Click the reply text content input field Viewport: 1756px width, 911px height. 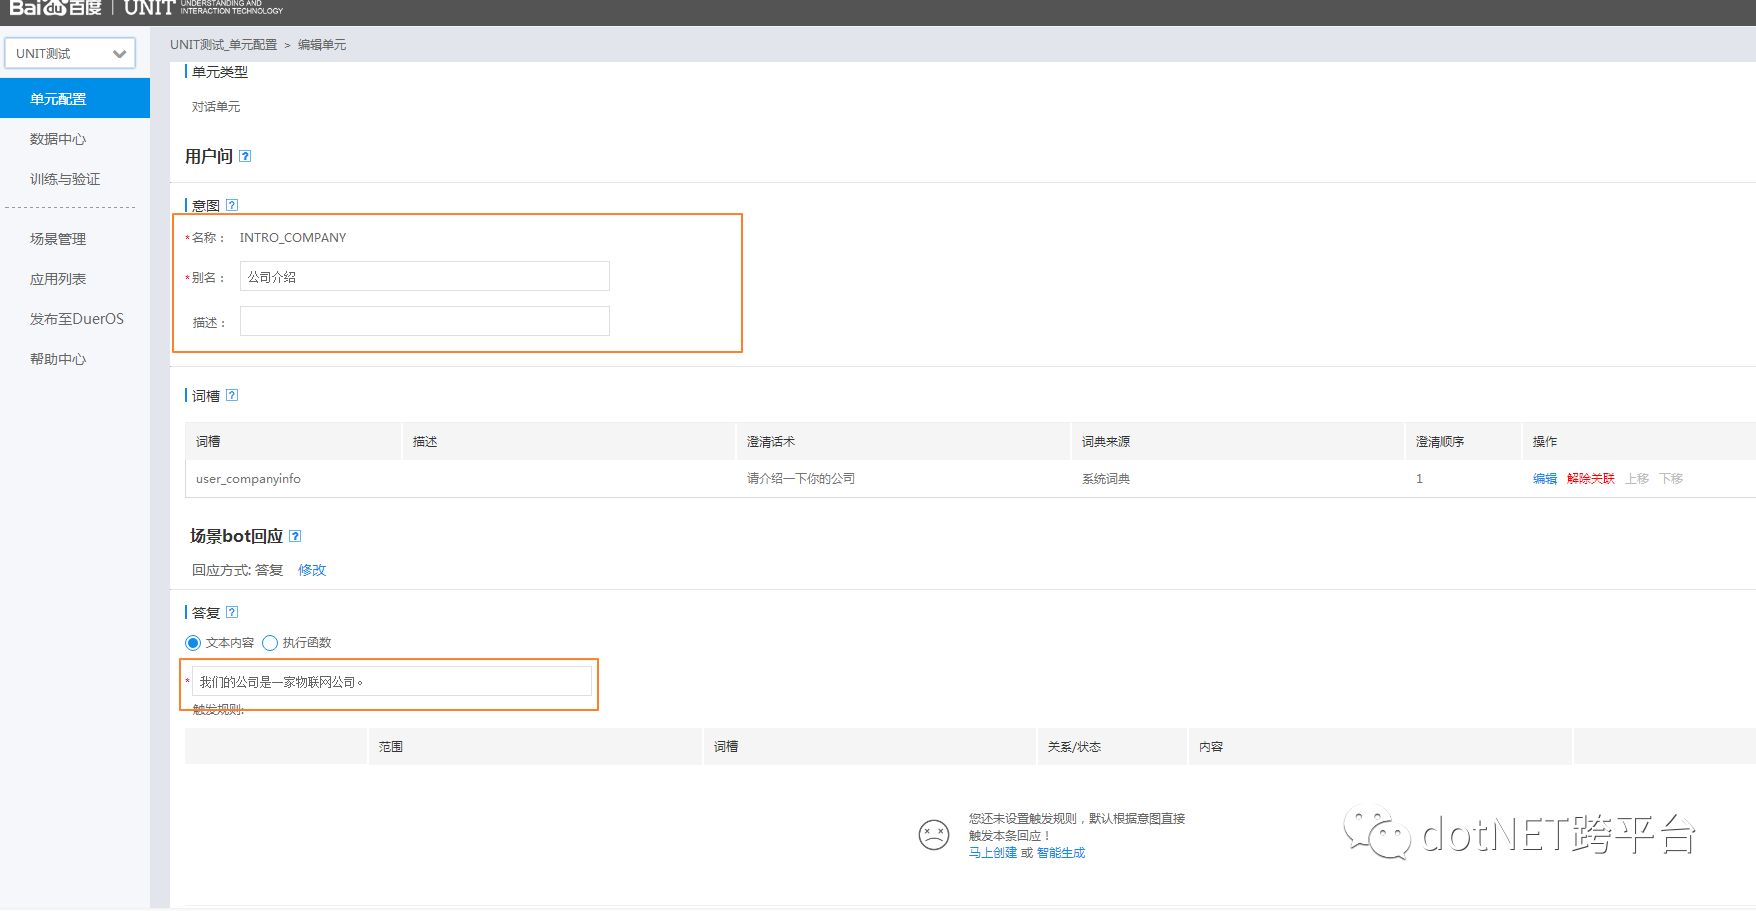(x=392, y=681)
